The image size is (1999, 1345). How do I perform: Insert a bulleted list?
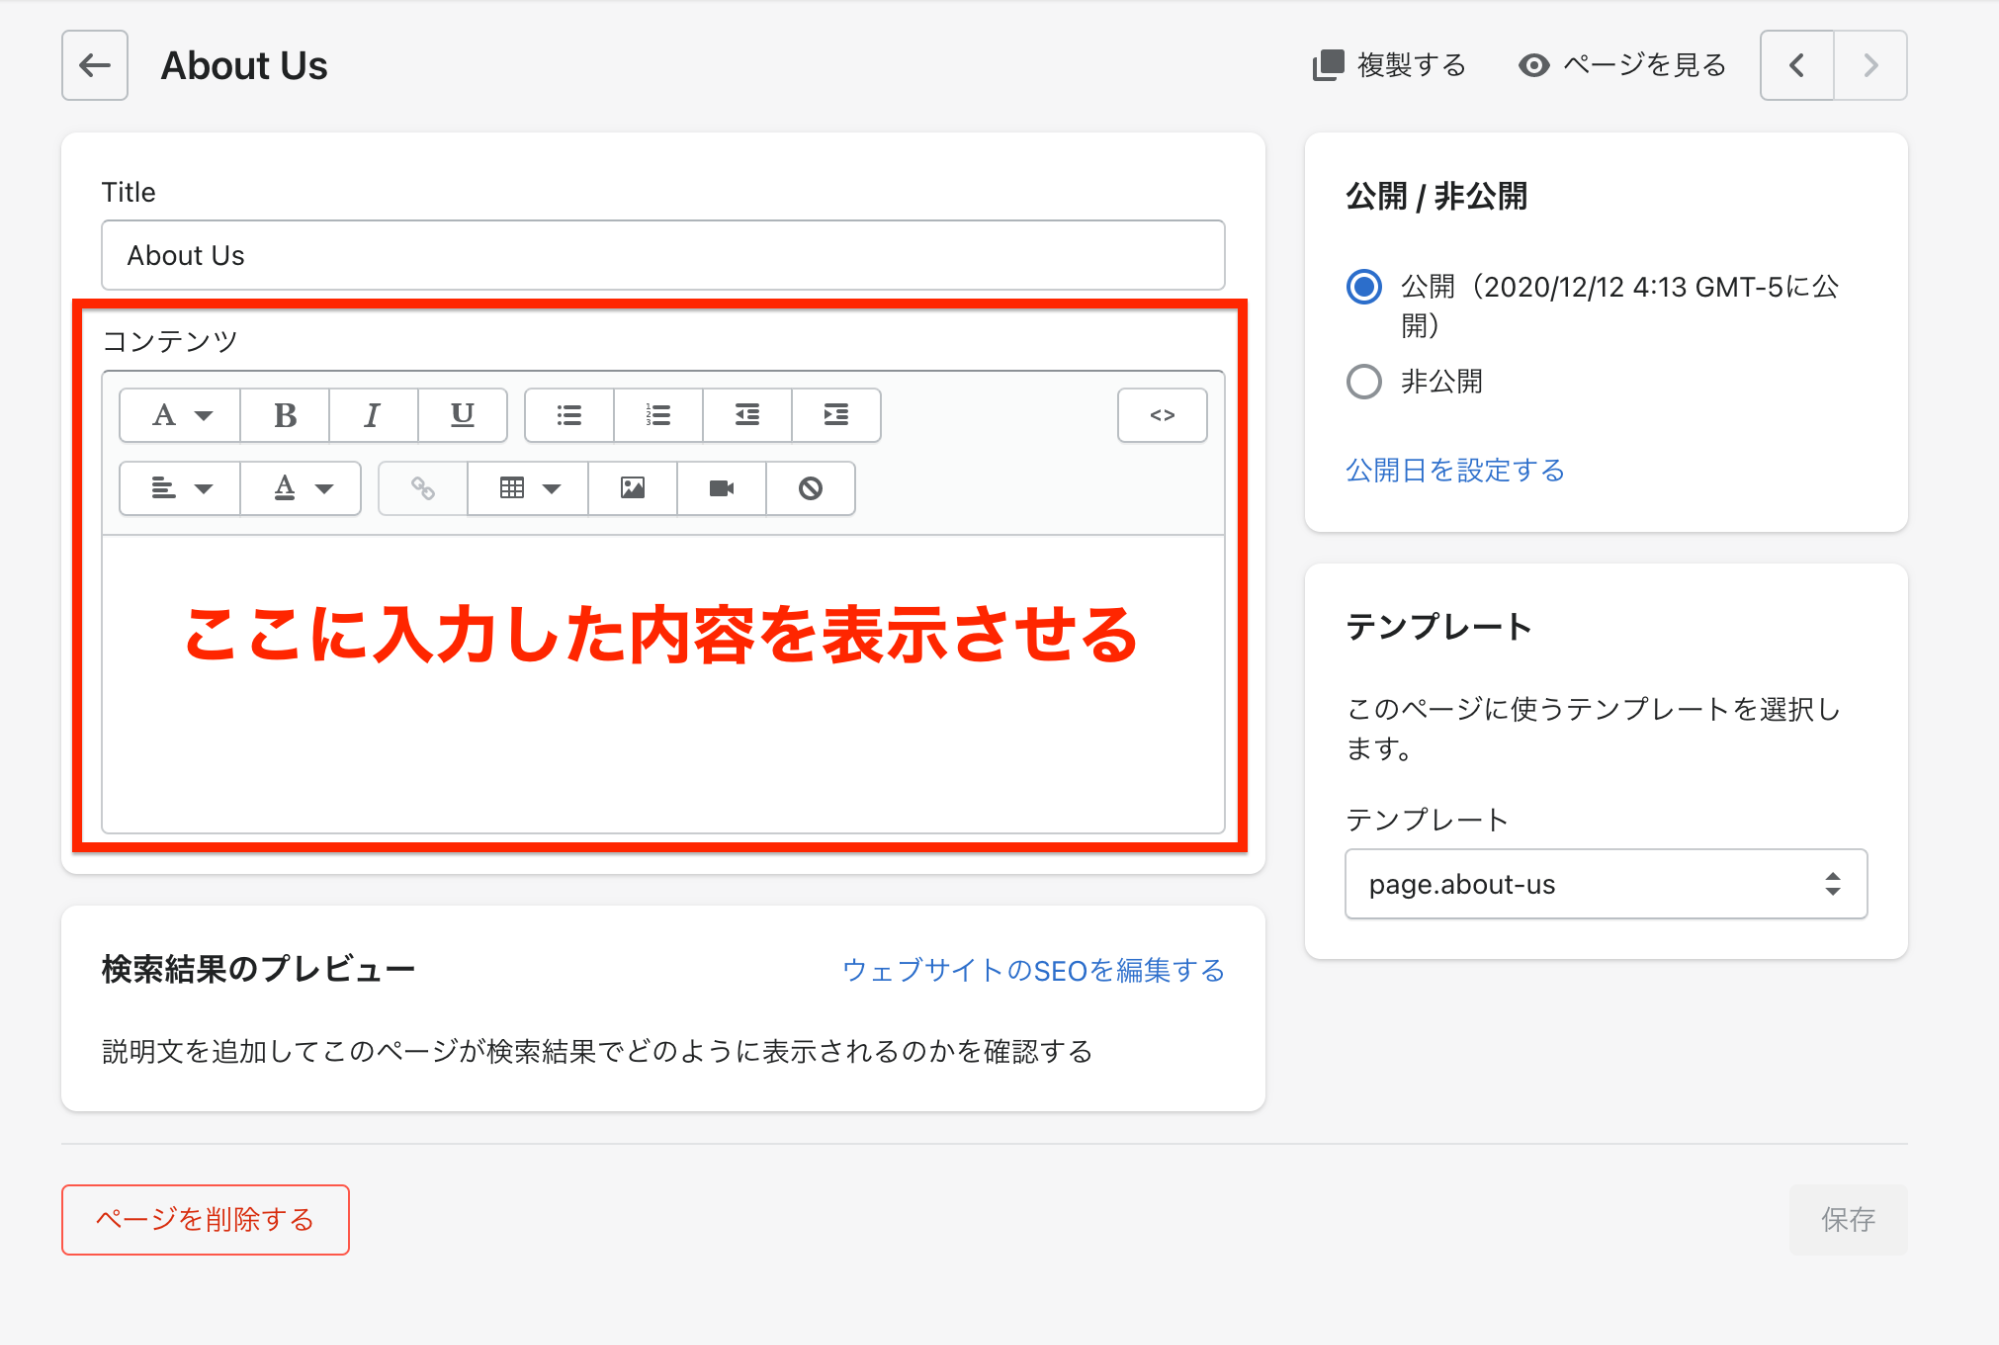coord(569,415)
